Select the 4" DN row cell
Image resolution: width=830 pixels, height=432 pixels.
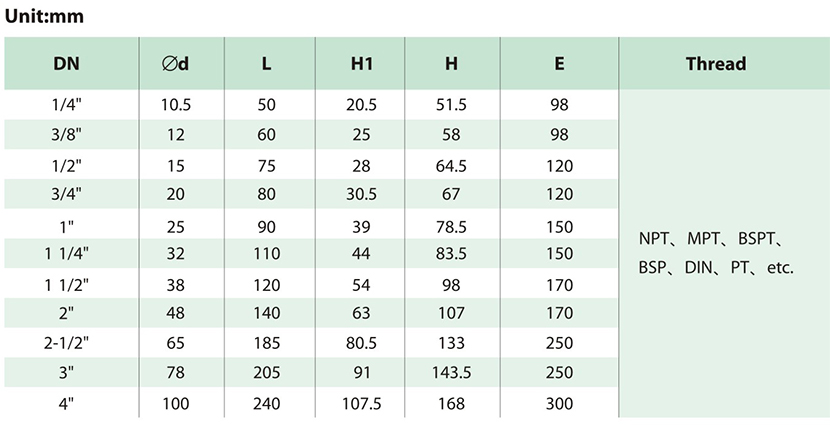tap(66, 402)
